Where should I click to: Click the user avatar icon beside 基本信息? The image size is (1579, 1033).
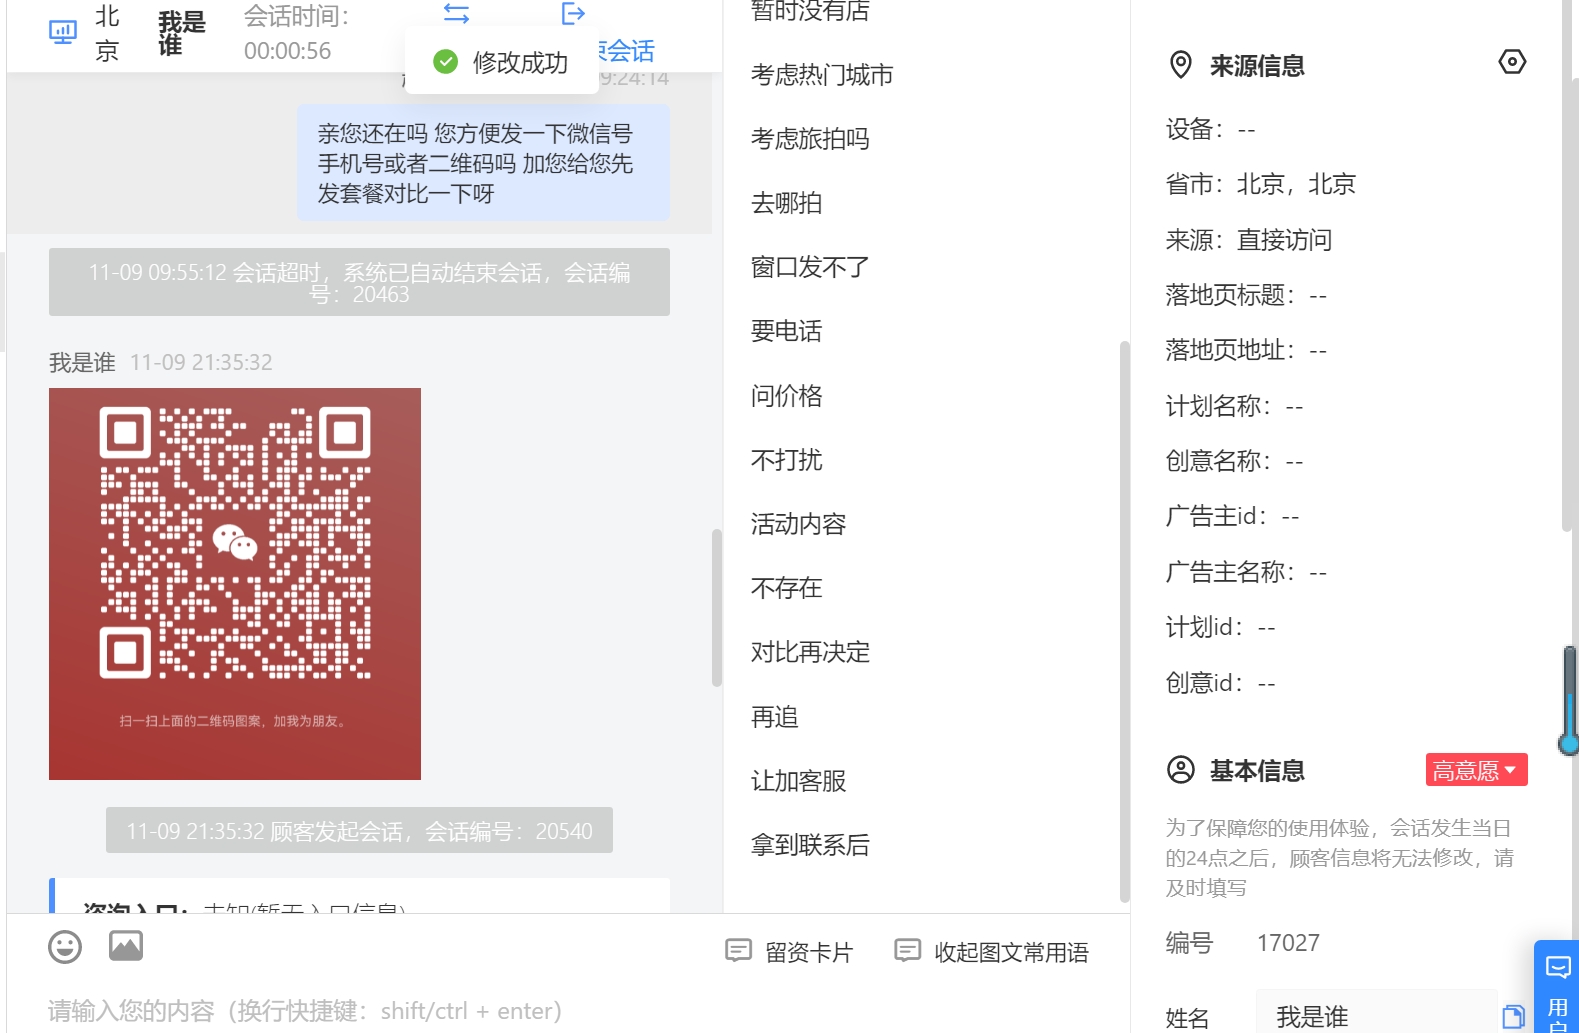1181,770
